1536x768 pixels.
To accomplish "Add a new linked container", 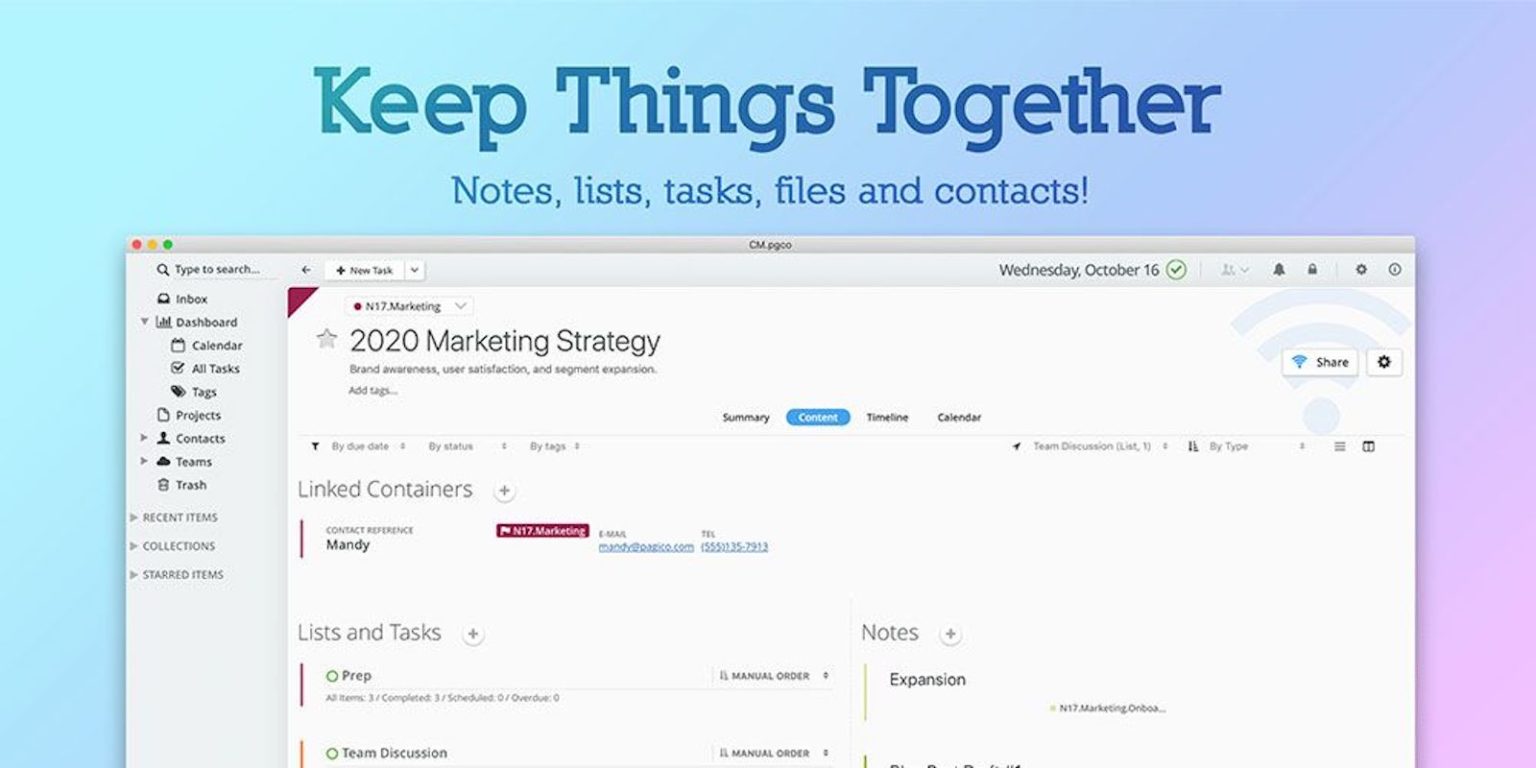I will (x=504, y=490).
